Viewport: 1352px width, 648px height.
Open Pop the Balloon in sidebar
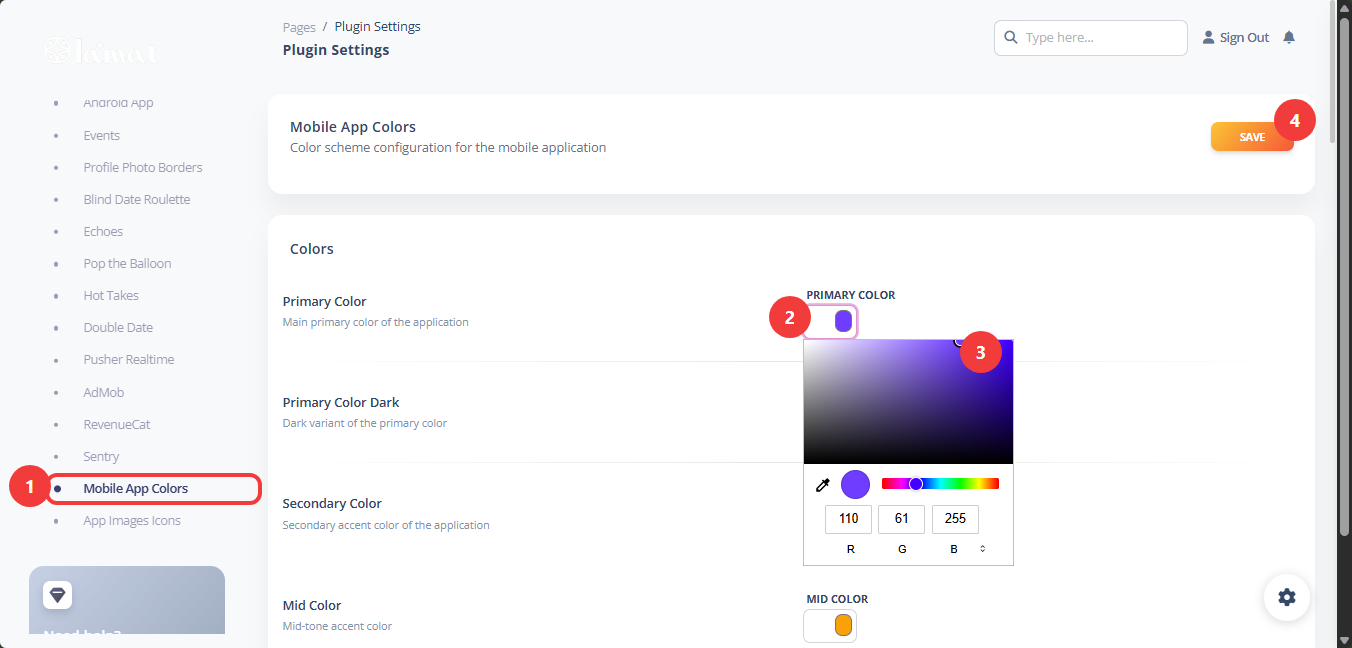[x=127, y=263]
